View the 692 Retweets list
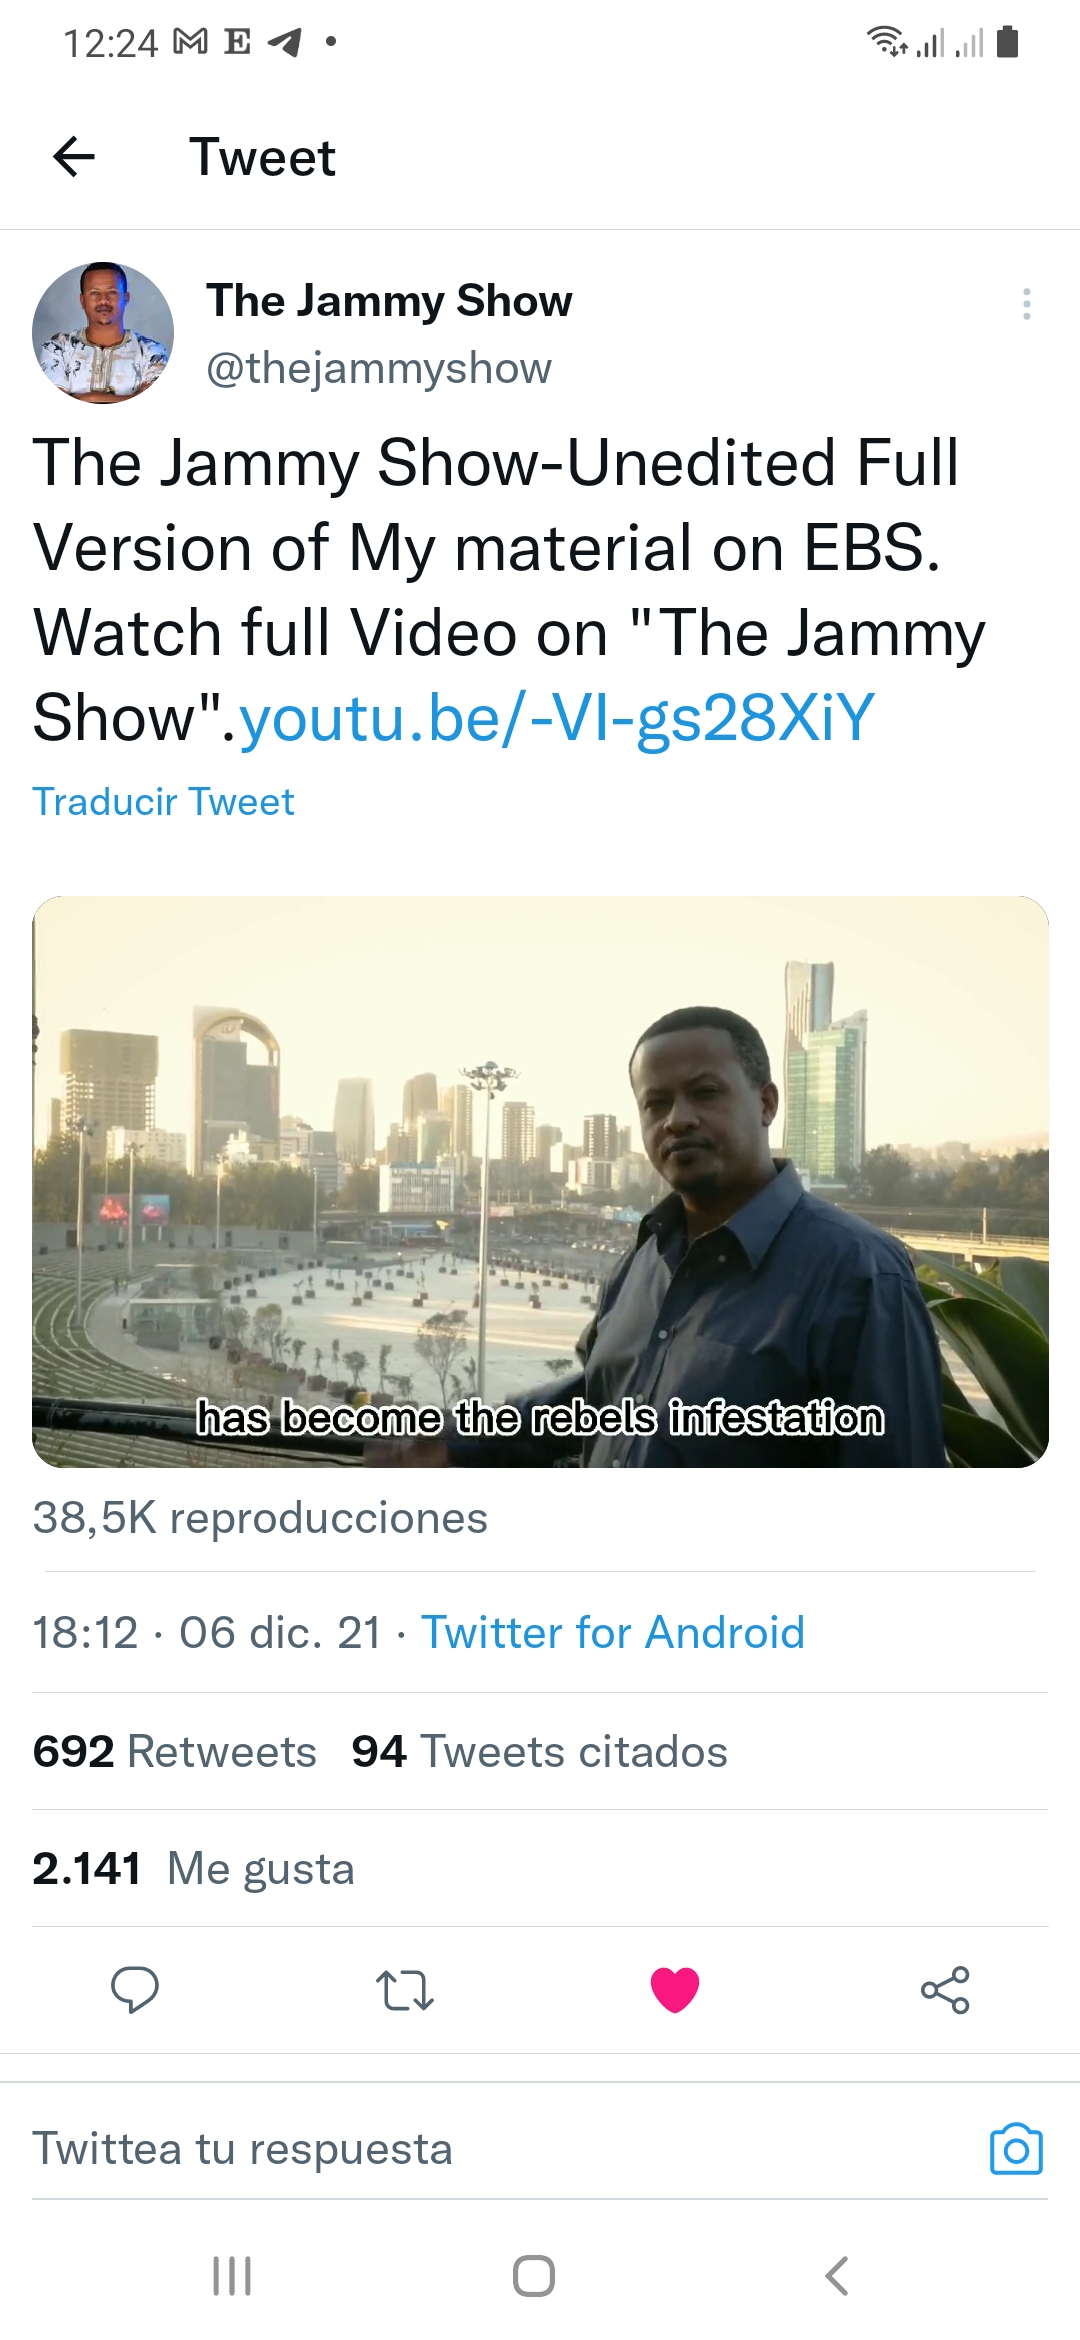The width and height of the screenshot is (1080, 2340). (174, 1751)
